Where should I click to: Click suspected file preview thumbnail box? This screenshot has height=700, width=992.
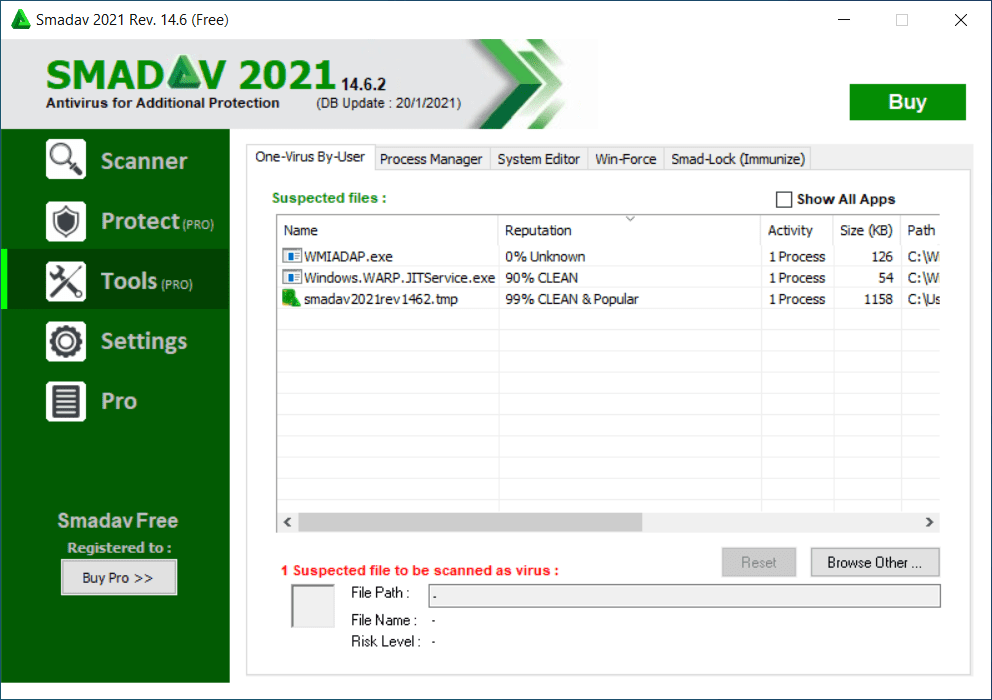(313, 606)
